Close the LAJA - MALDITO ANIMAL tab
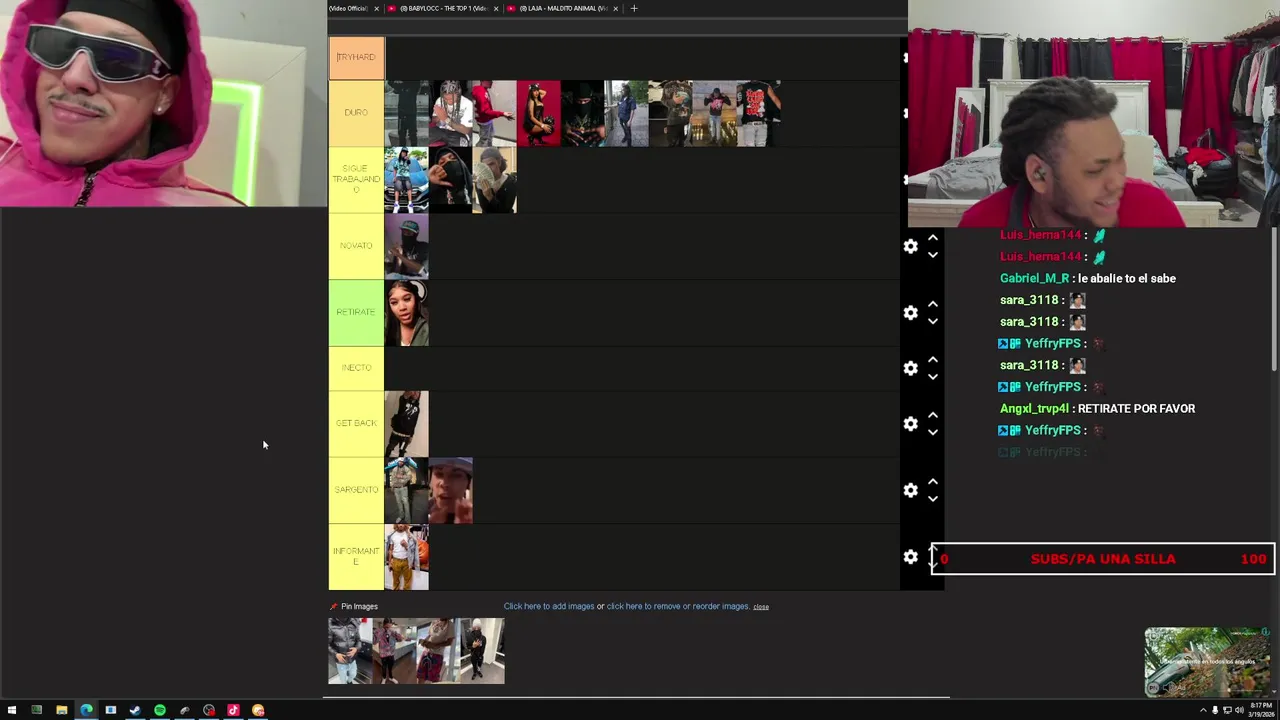The image size is (1280, 720). (x=615, y=8)
